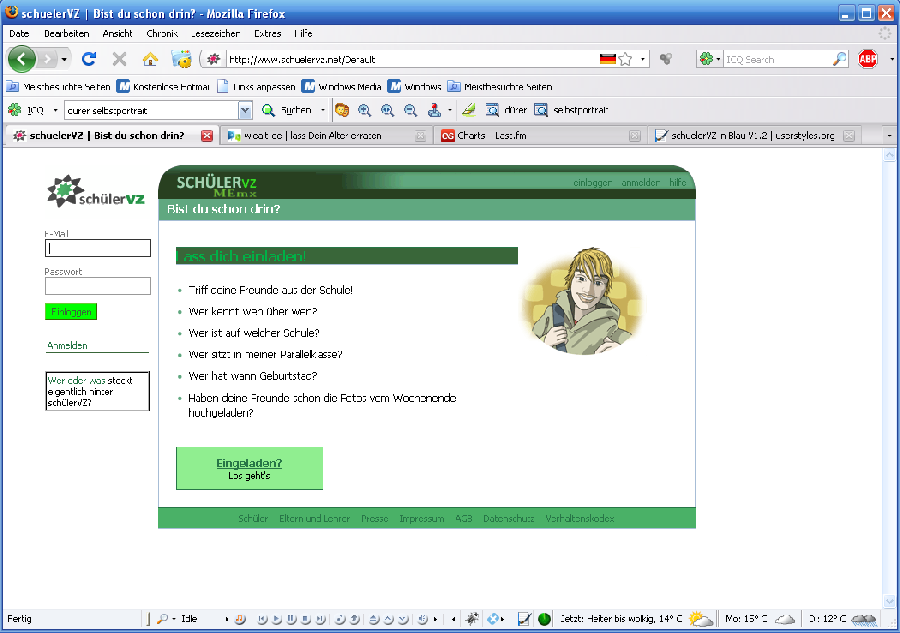This screenshot has width=900, height=633.
Task: Bookmark this page with the star icon
Action: point(626,59)
